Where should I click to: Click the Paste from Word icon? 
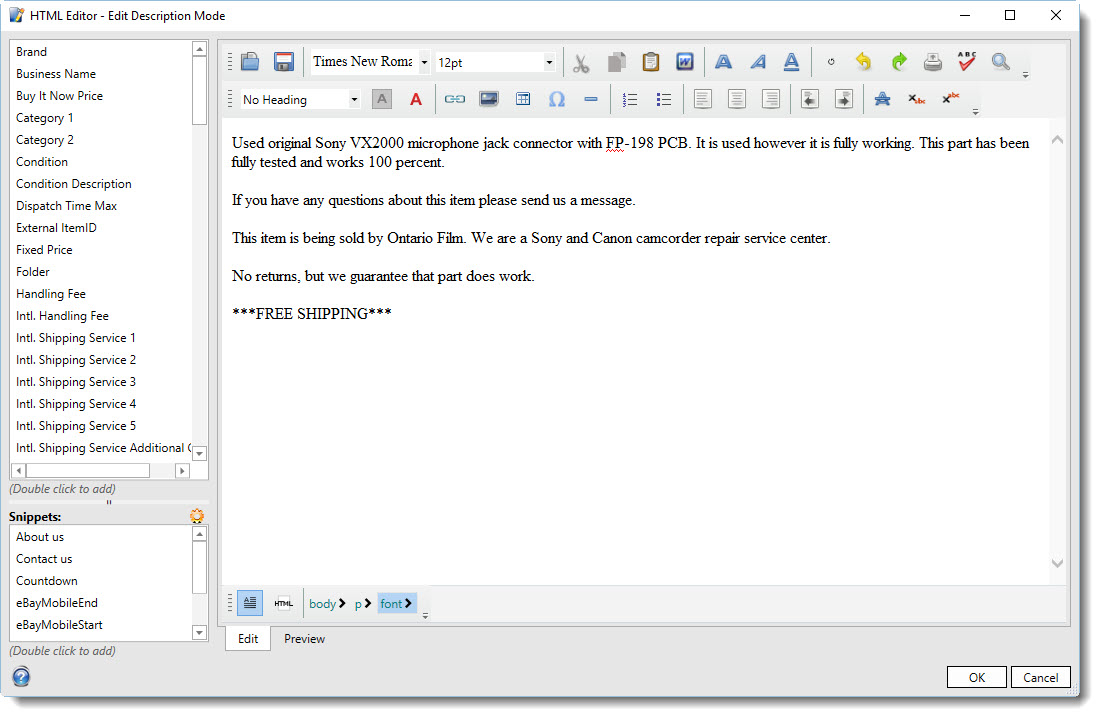coord(685,62)
